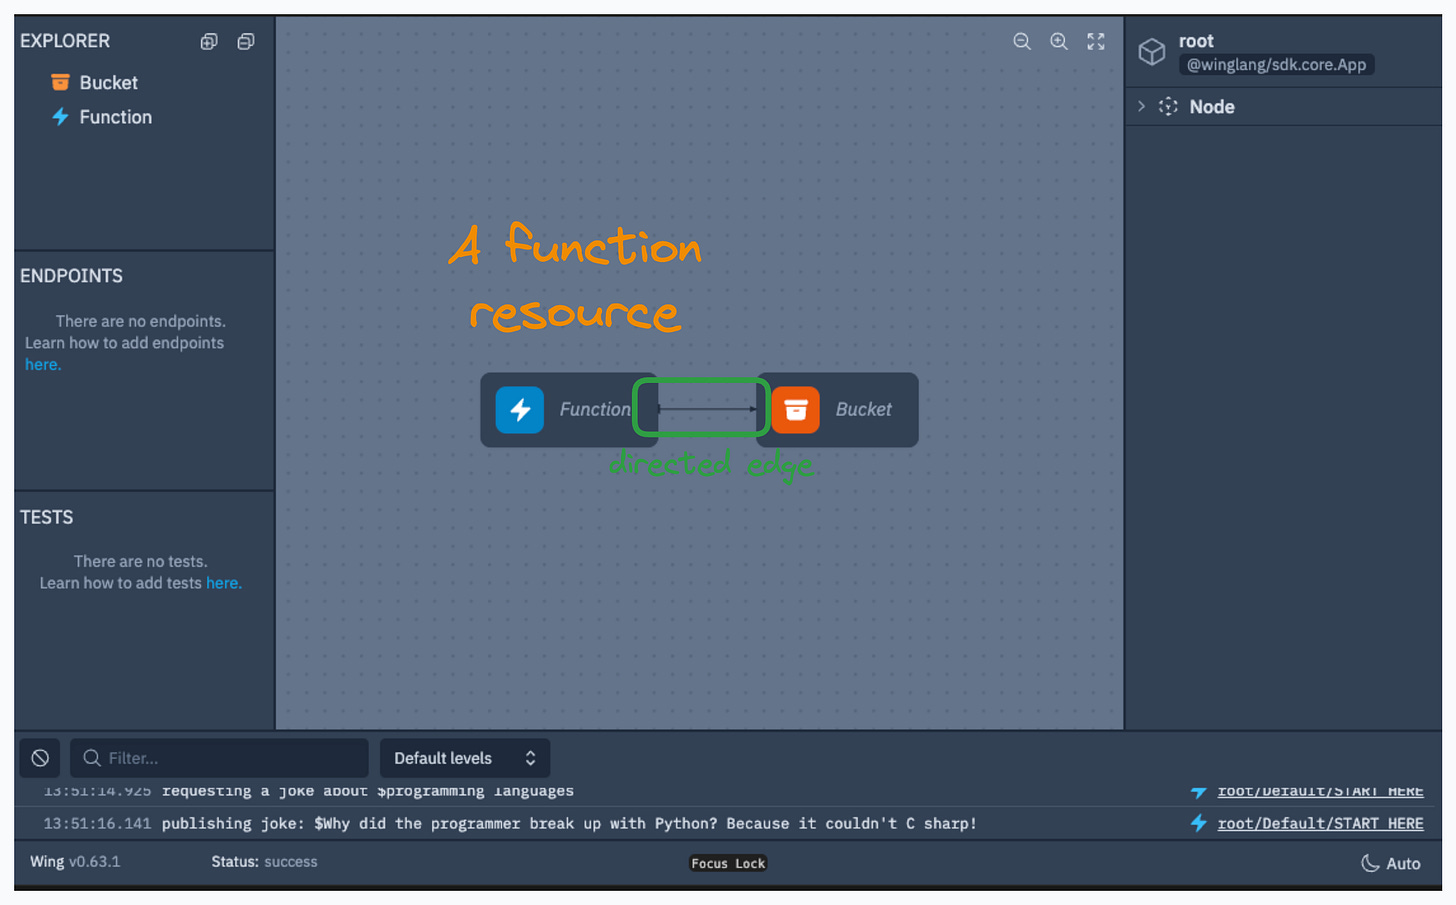Viewport: 1456px width, 905px height.
Task: Open the endpoints 'here' link
Action: pos(42,364)
